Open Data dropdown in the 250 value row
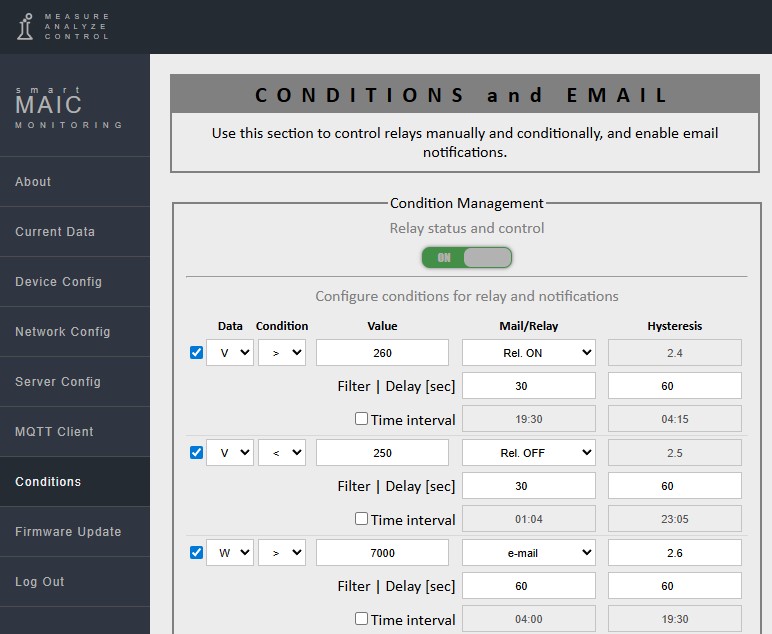Viewport: 772px width, 634px height. (230, 452)
